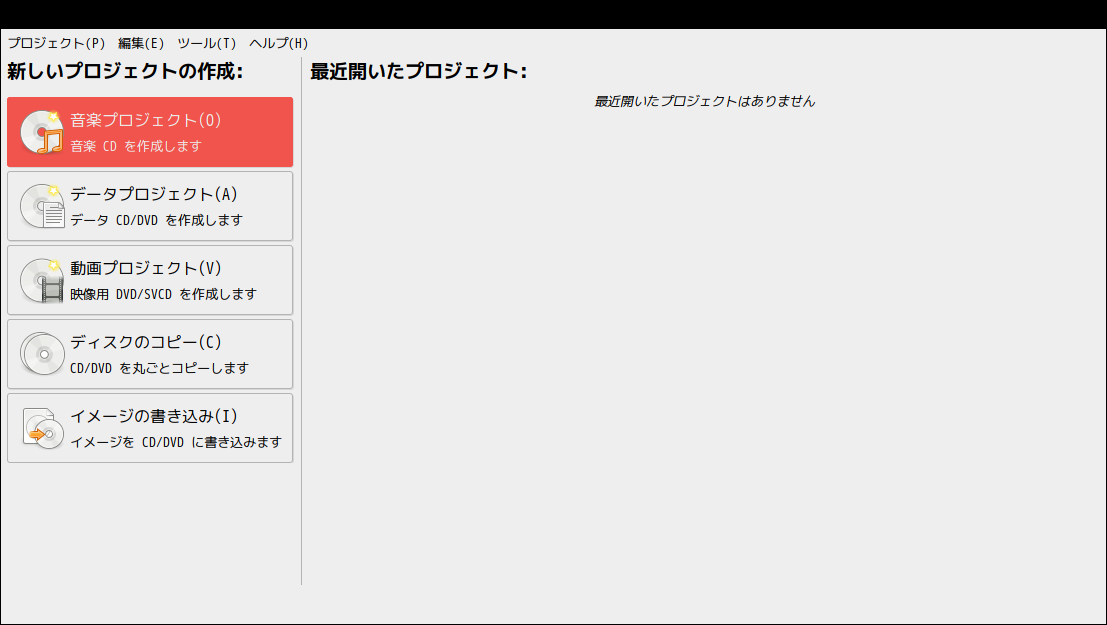
Task: Click the music CD icon with orange note
Action: click(x=42, y=132)
